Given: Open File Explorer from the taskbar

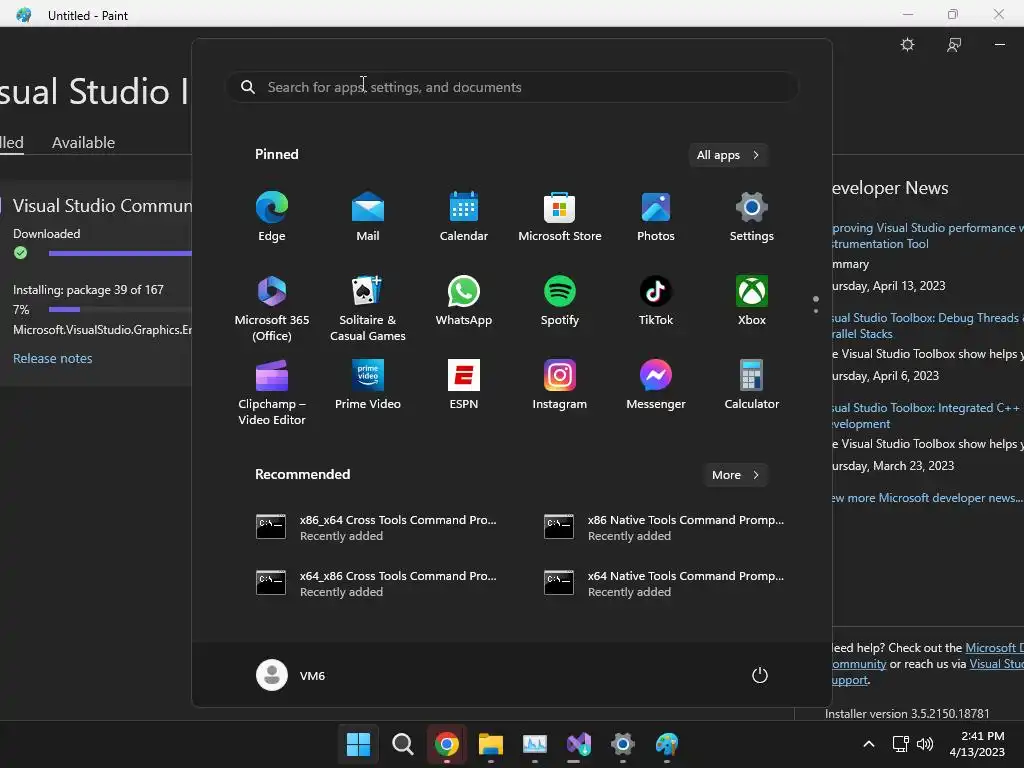Looking at the screenshot, I should coord(490,744).
